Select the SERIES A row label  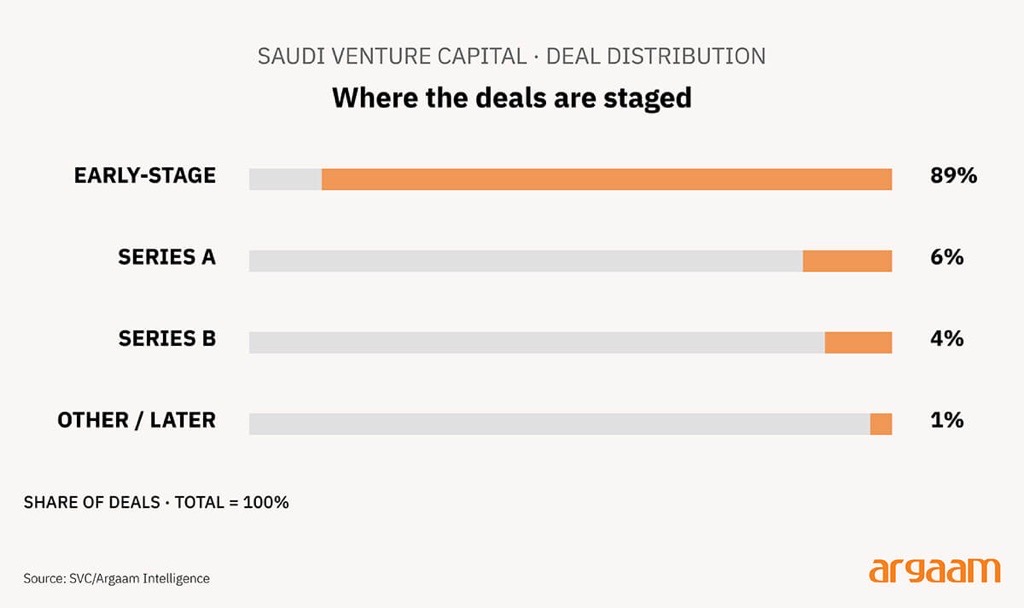[167, 257]
